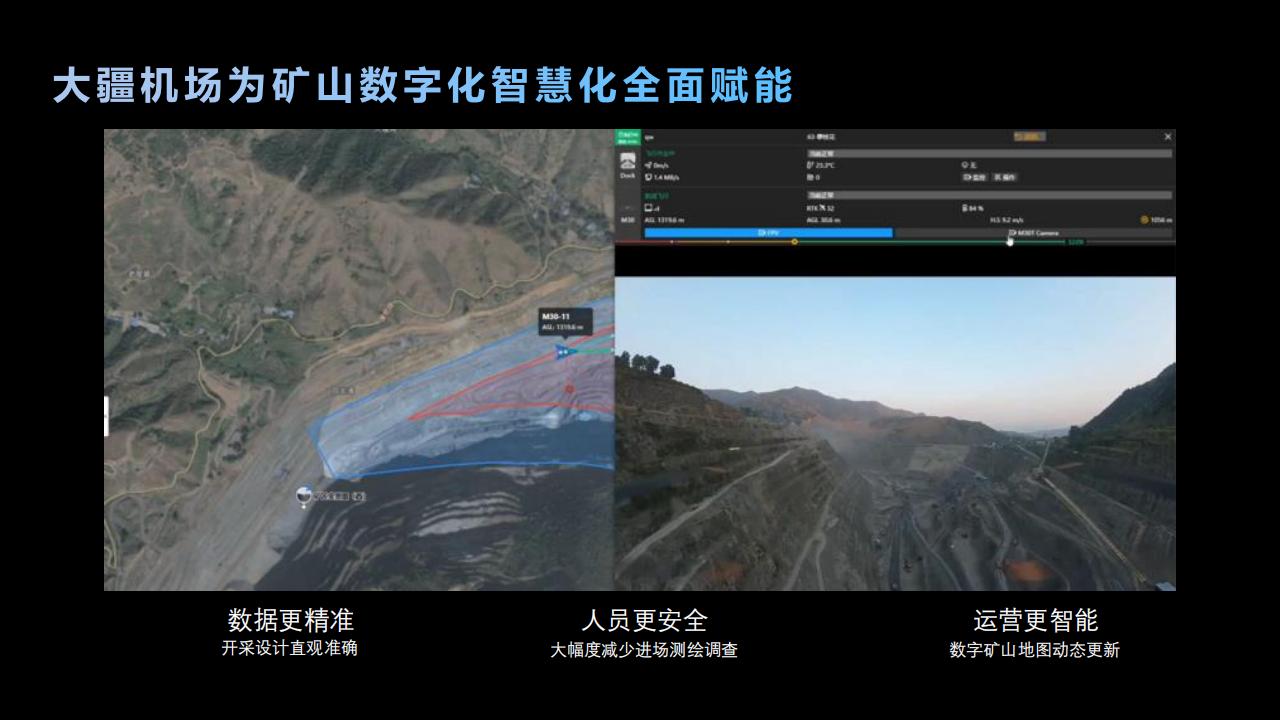Click the wind speed icon in dock row
This screenshot has width=1280, height=720.
648,165
